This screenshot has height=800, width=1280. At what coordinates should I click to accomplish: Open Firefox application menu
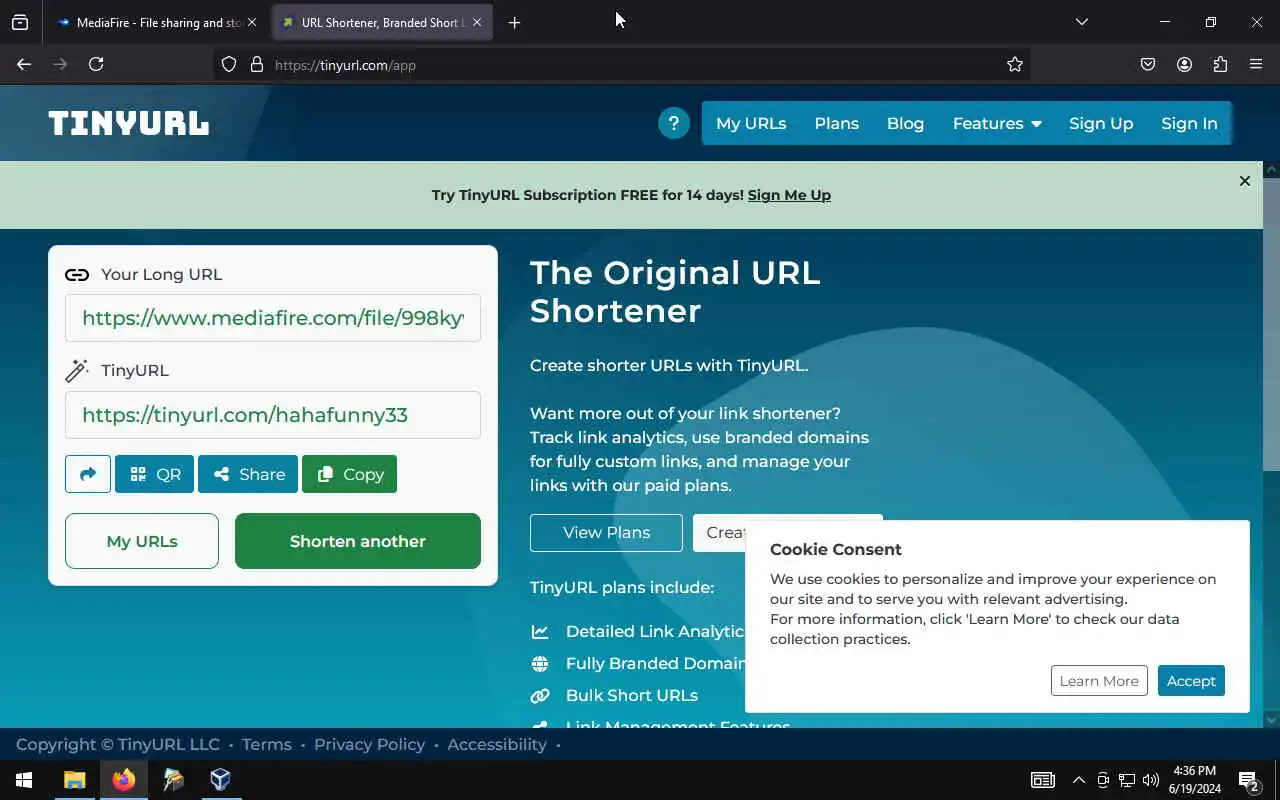pos(1256,64)
